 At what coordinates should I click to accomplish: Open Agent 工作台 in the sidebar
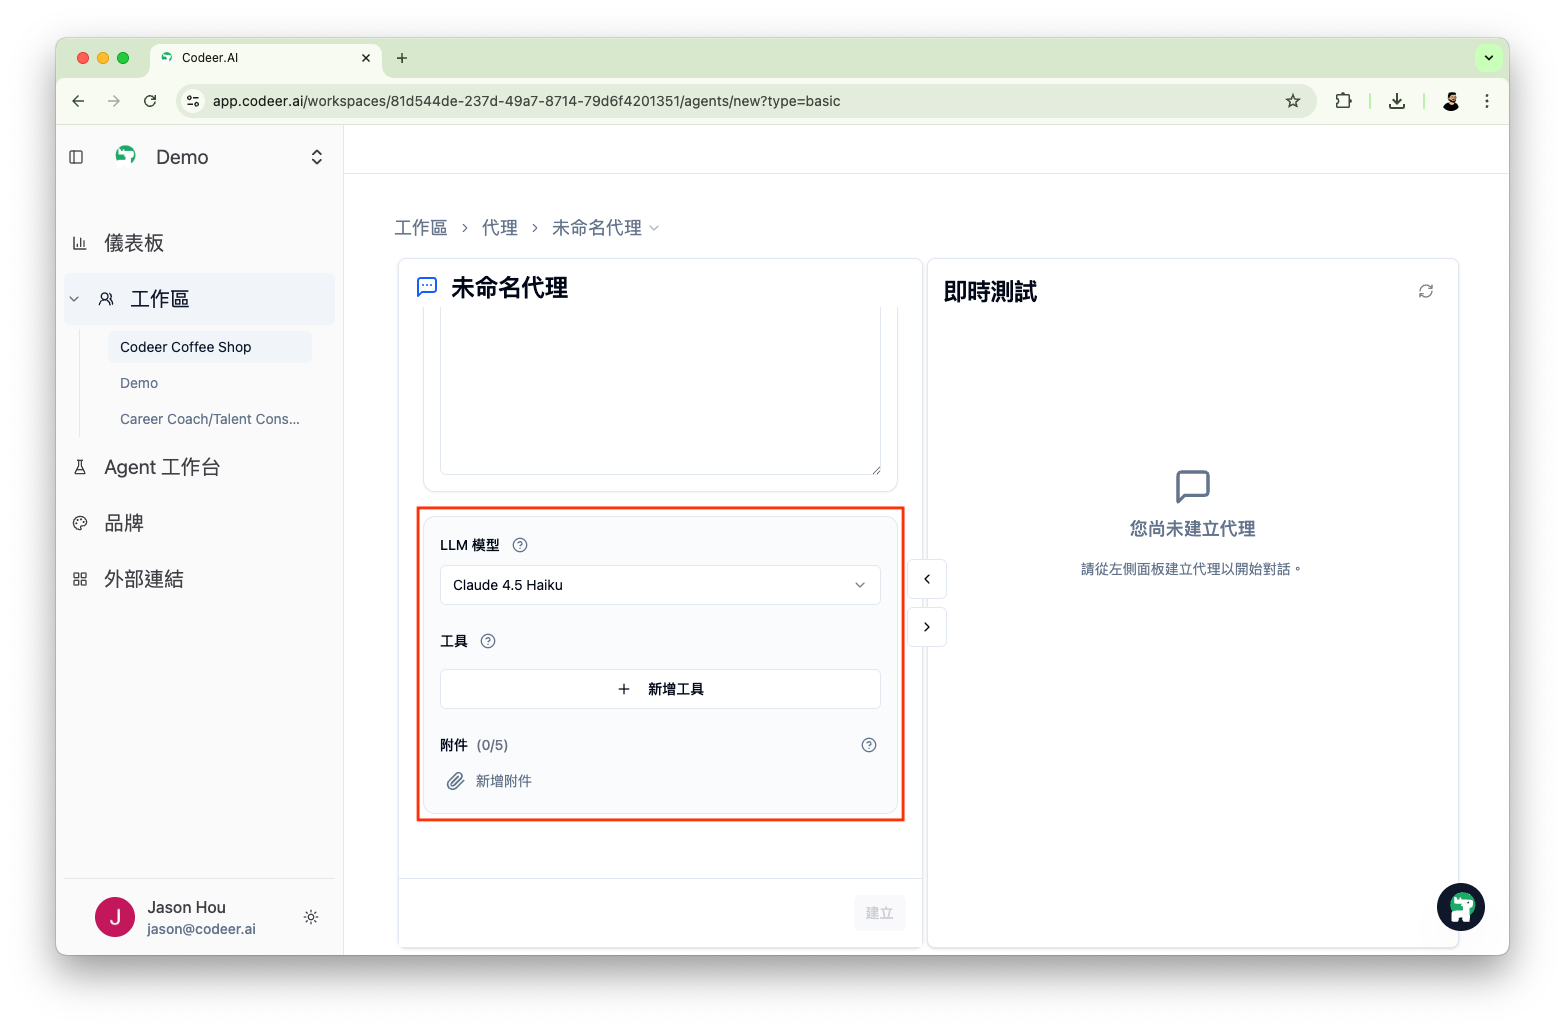click(x=162, y=467)
